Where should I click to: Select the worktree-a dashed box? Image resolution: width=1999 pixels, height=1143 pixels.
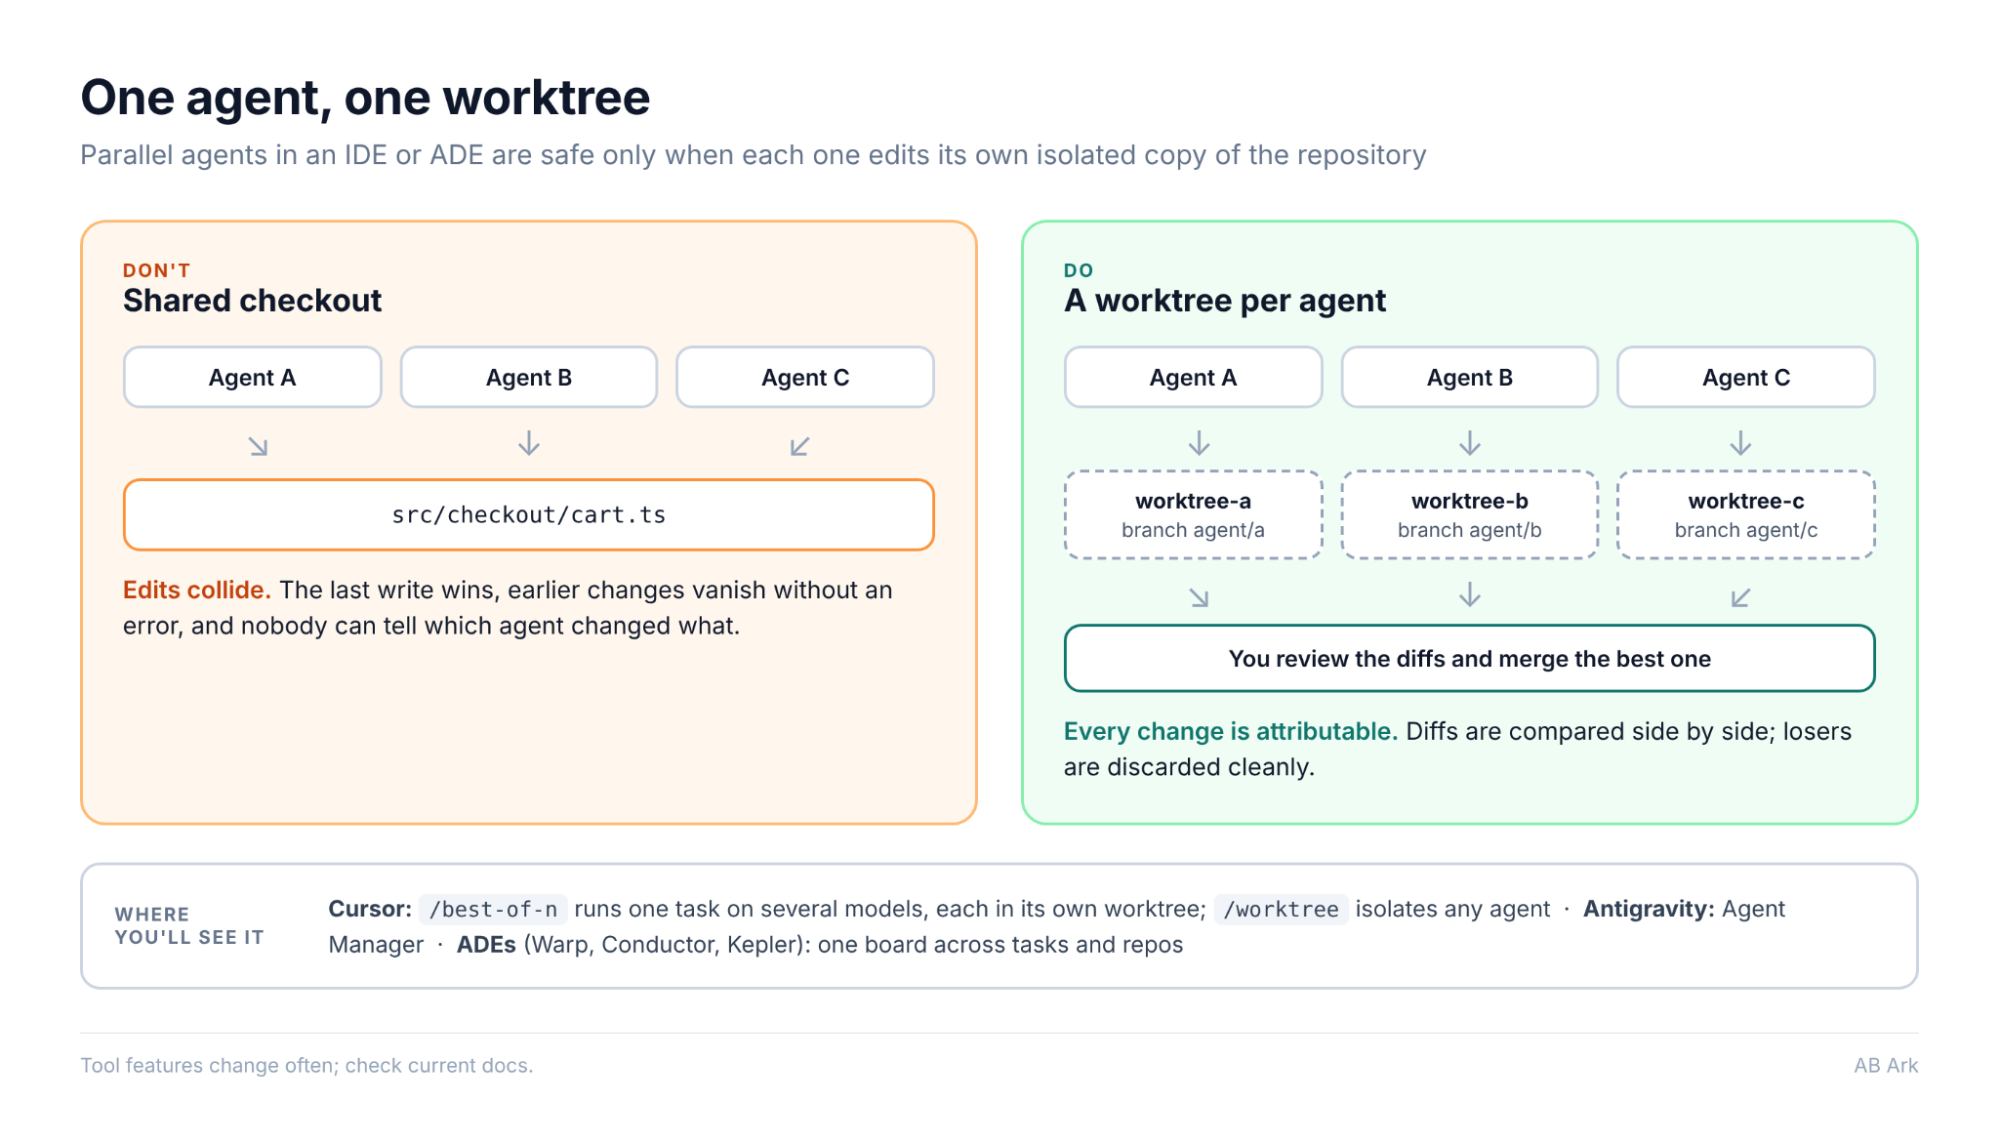[1193, 515]
